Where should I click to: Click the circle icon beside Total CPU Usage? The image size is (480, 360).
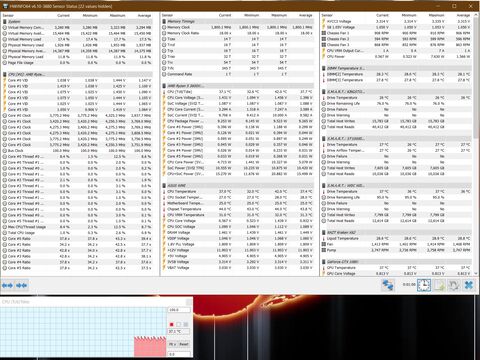click(x=5, y=233)
